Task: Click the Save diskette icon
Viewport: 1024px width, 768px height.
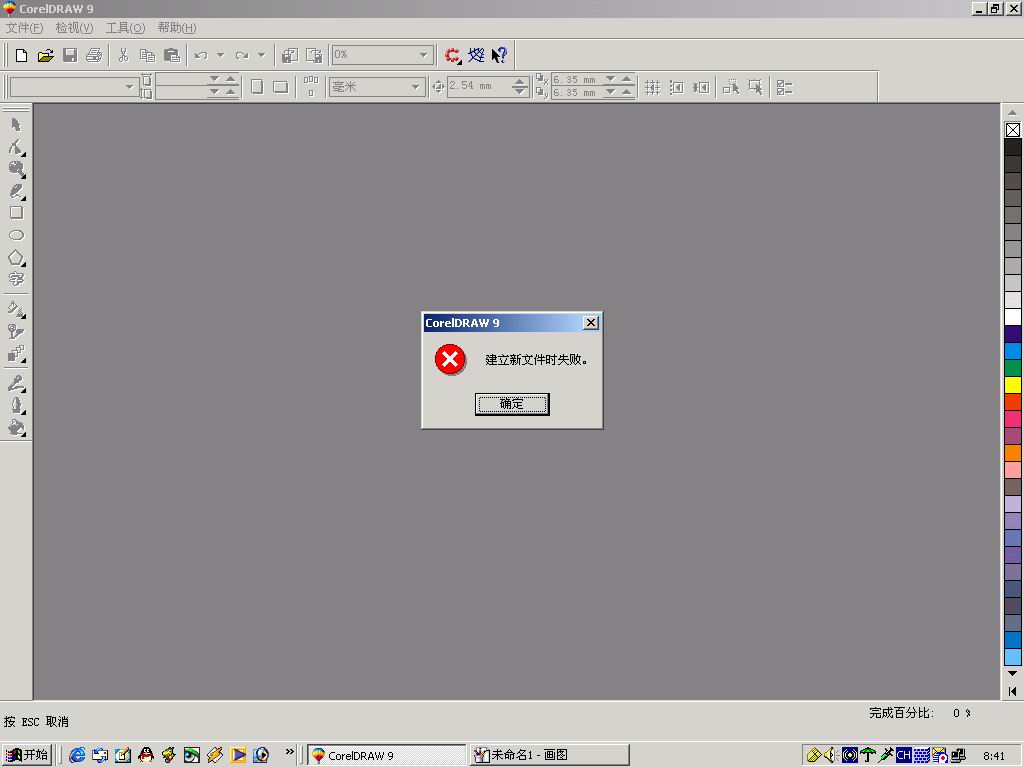Action: 70,56
